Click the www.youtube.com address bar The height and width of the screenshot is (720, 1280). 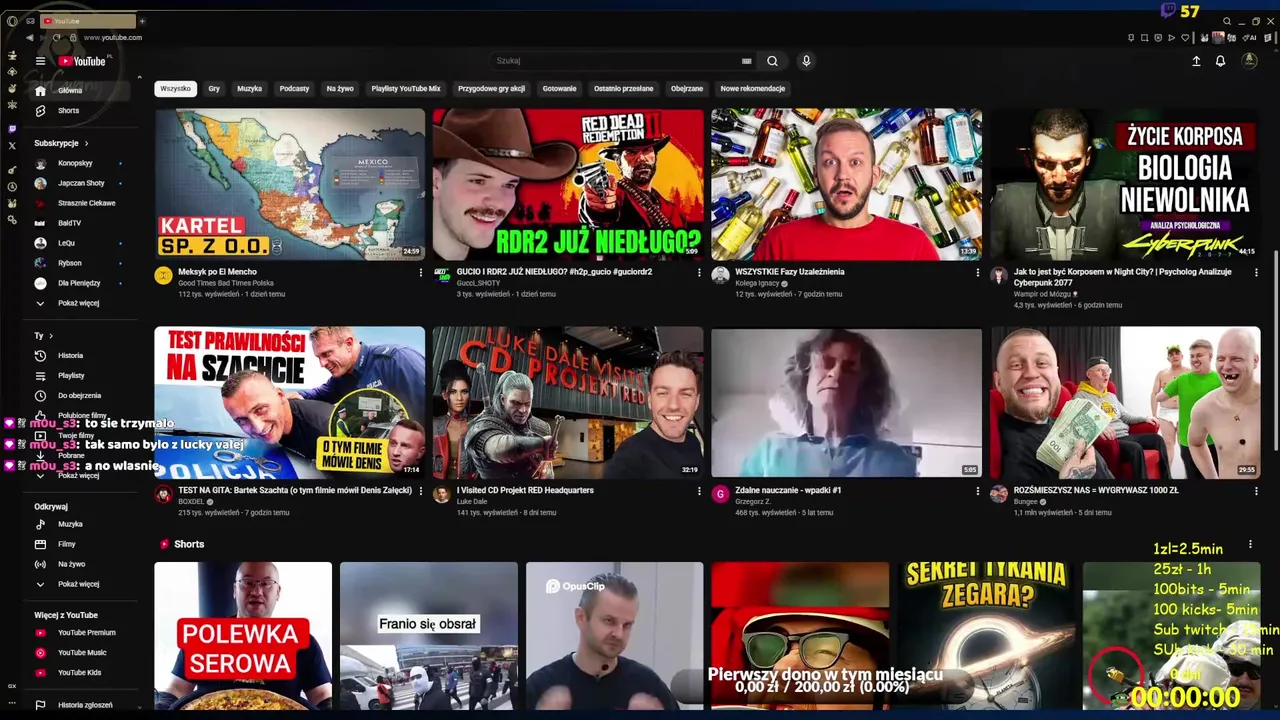[x=113, y=38]
